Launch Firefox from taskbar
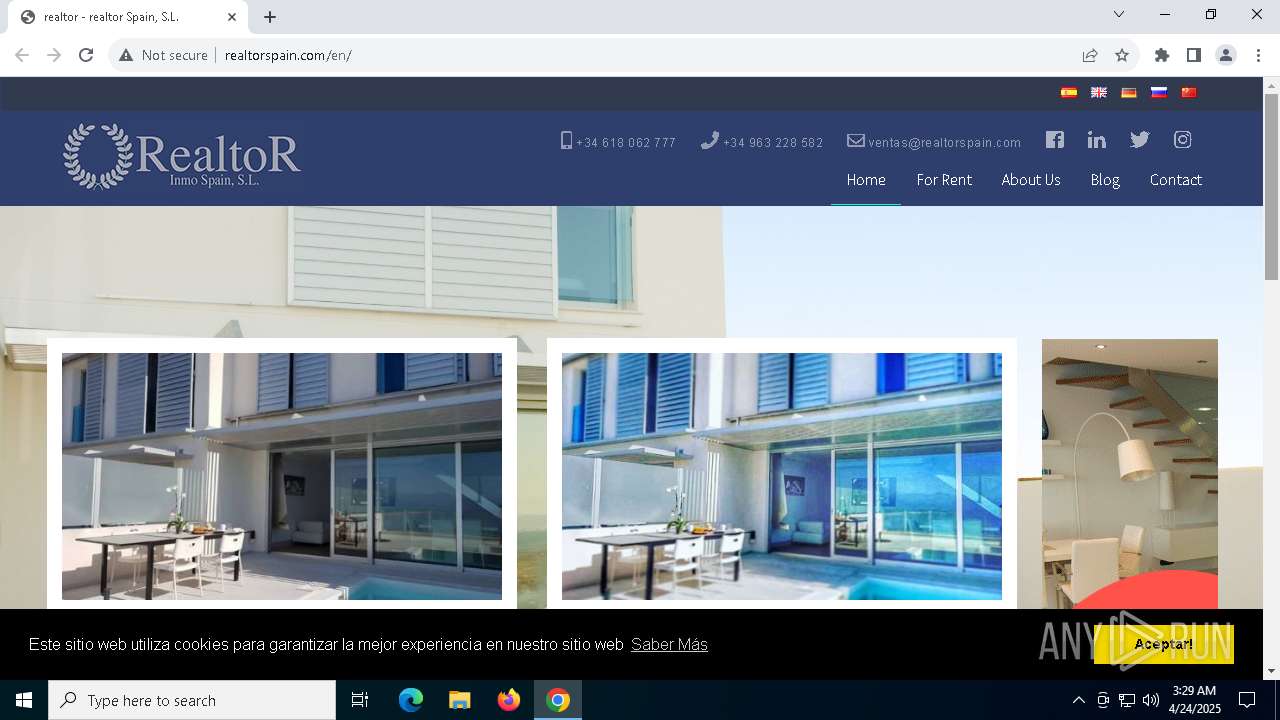Screen dimensions: 1280x720 509,700
